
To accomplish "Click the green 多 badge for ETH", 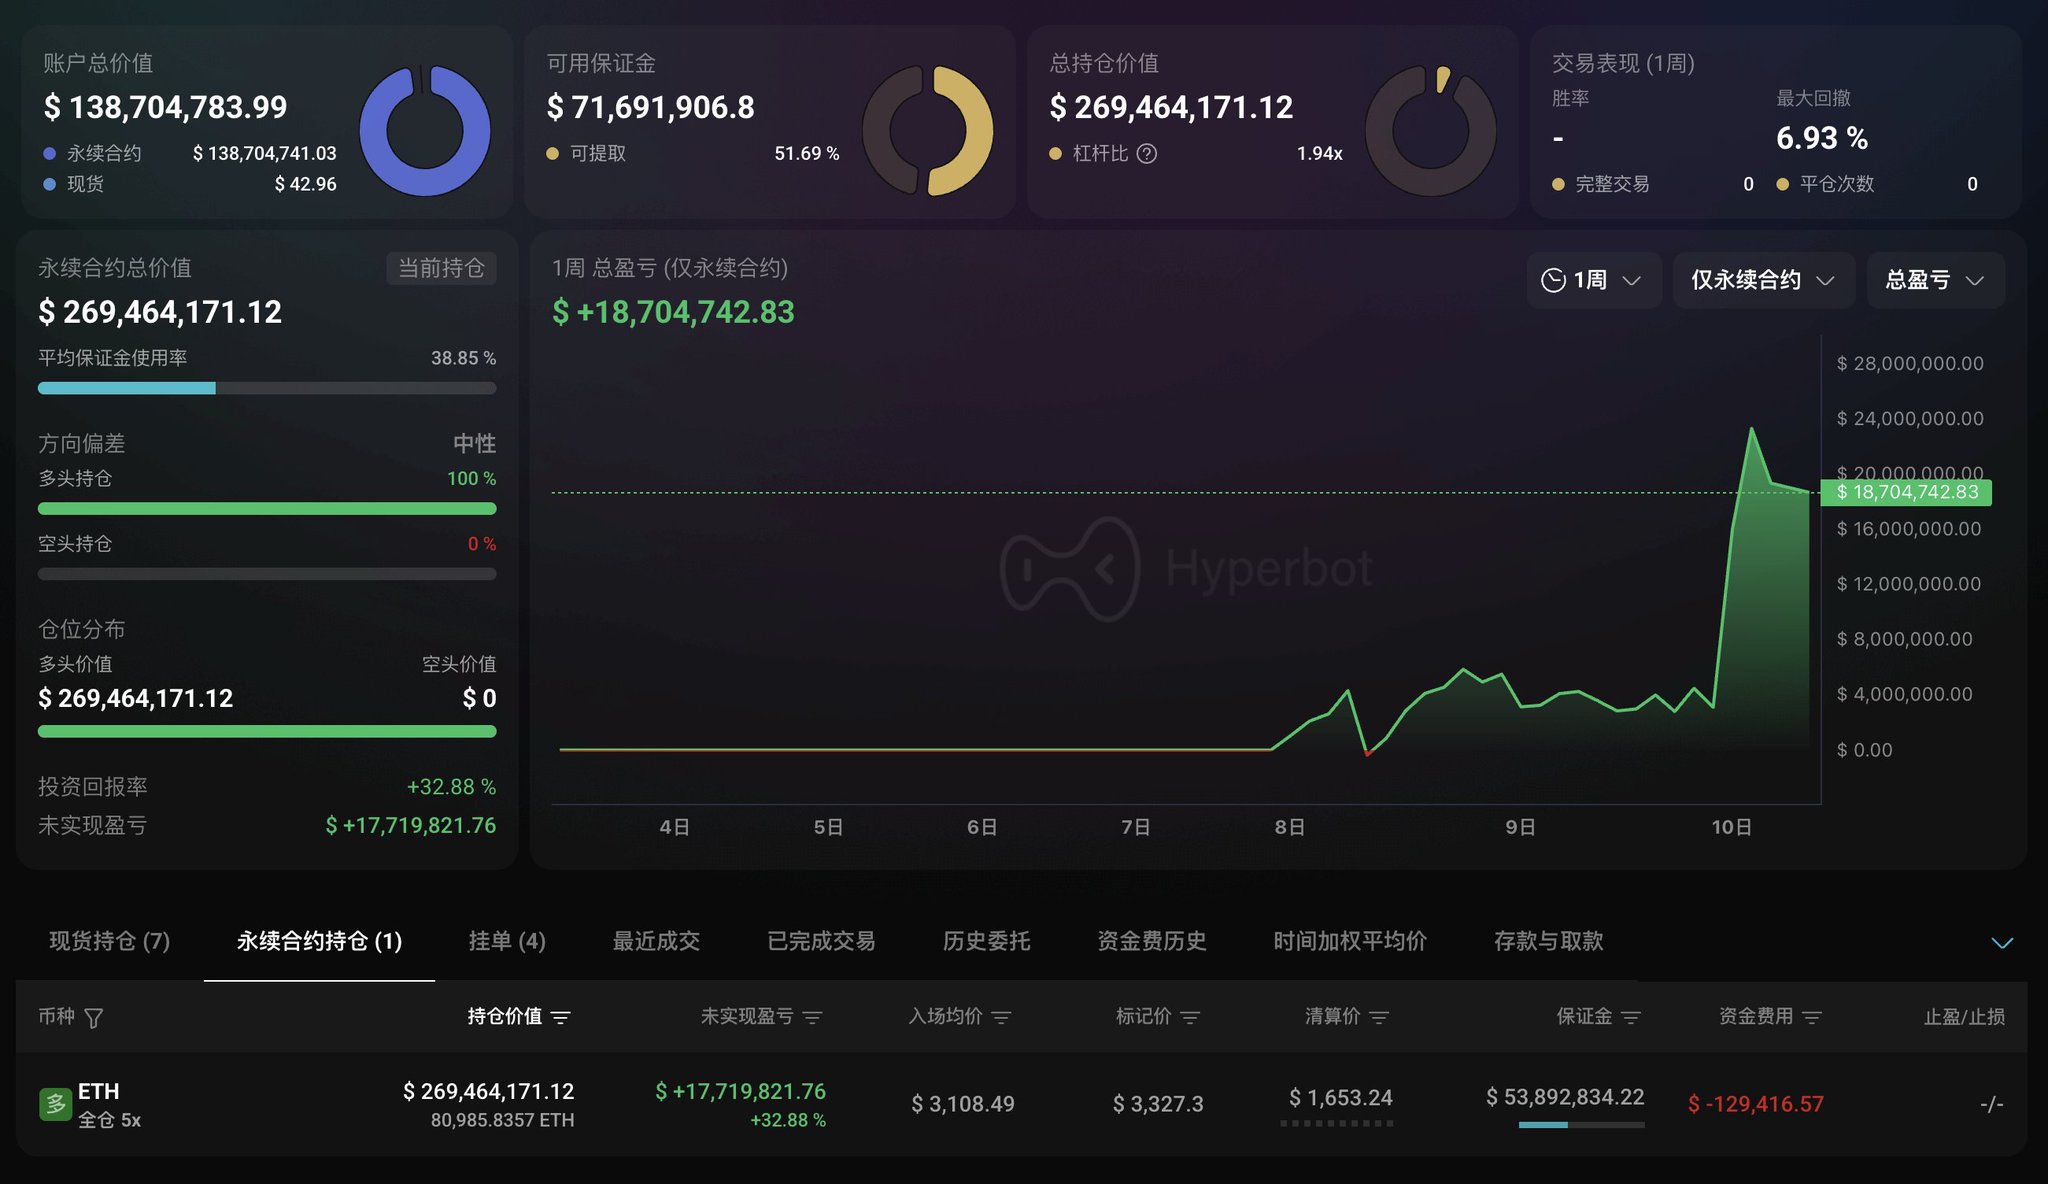I will coord(55,1104).
